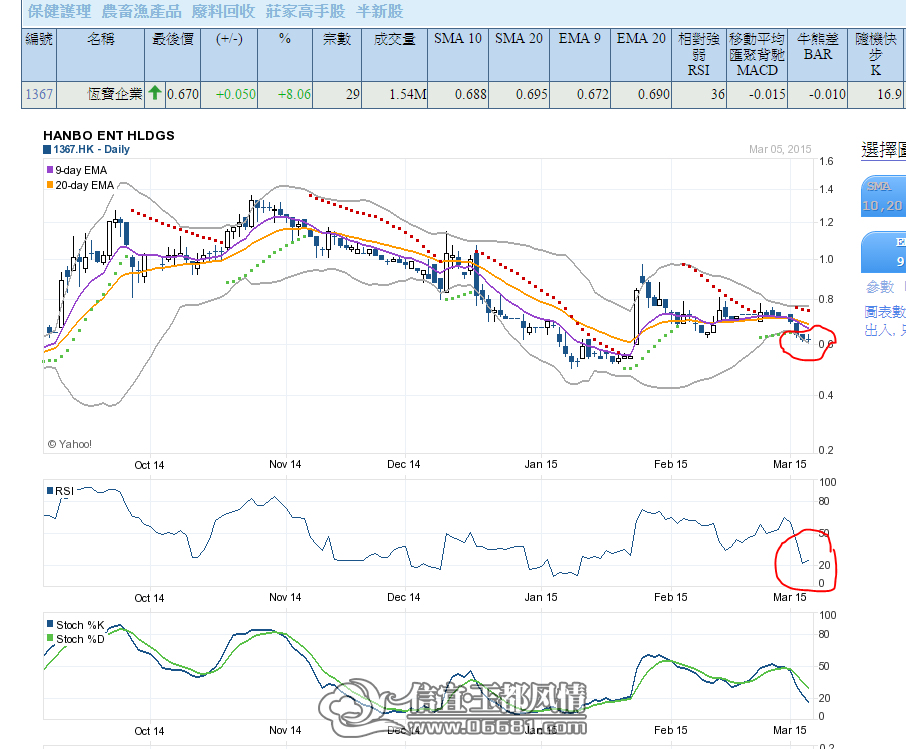Click the purple 9-day EMA legend swatch
This screenshot has width=906, height=749.
click(x=50, y=170)
